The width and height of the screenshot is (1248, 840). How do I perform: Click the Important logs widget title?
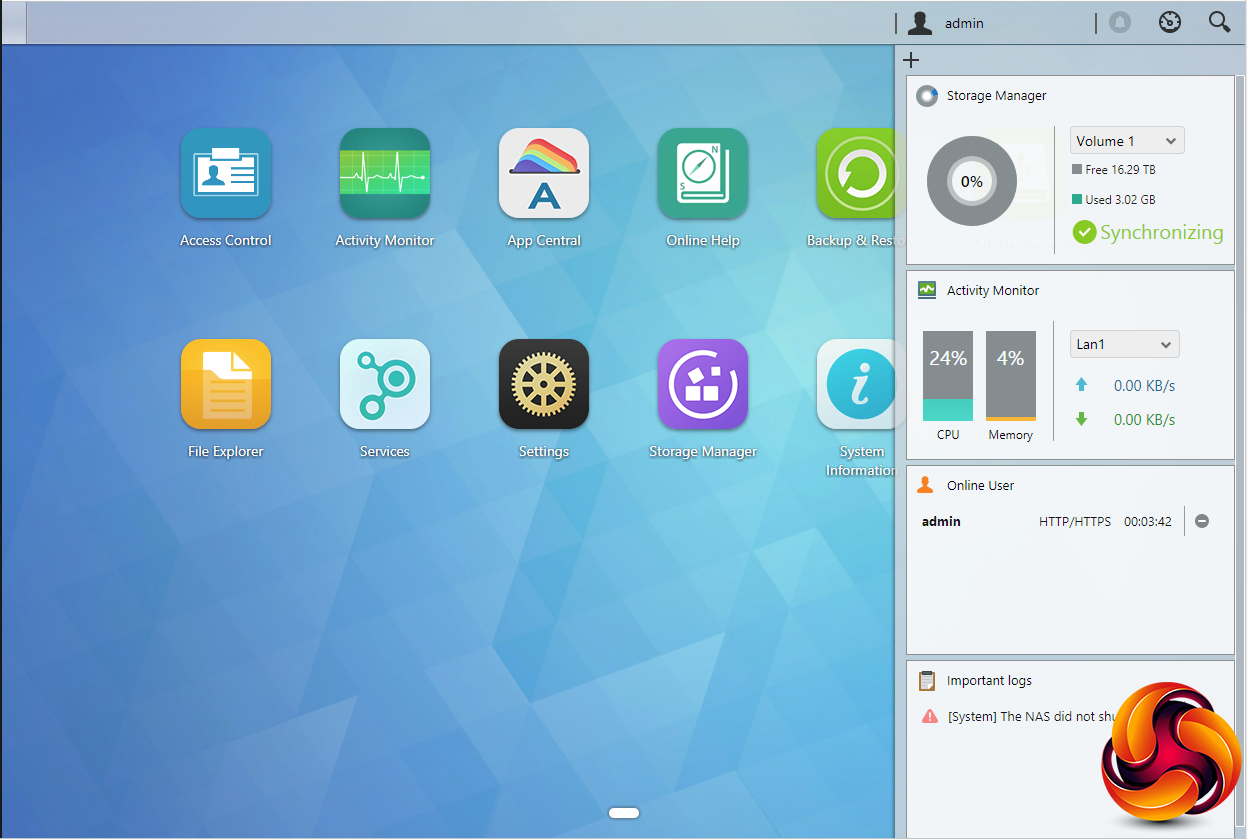[x=989, y=681]
